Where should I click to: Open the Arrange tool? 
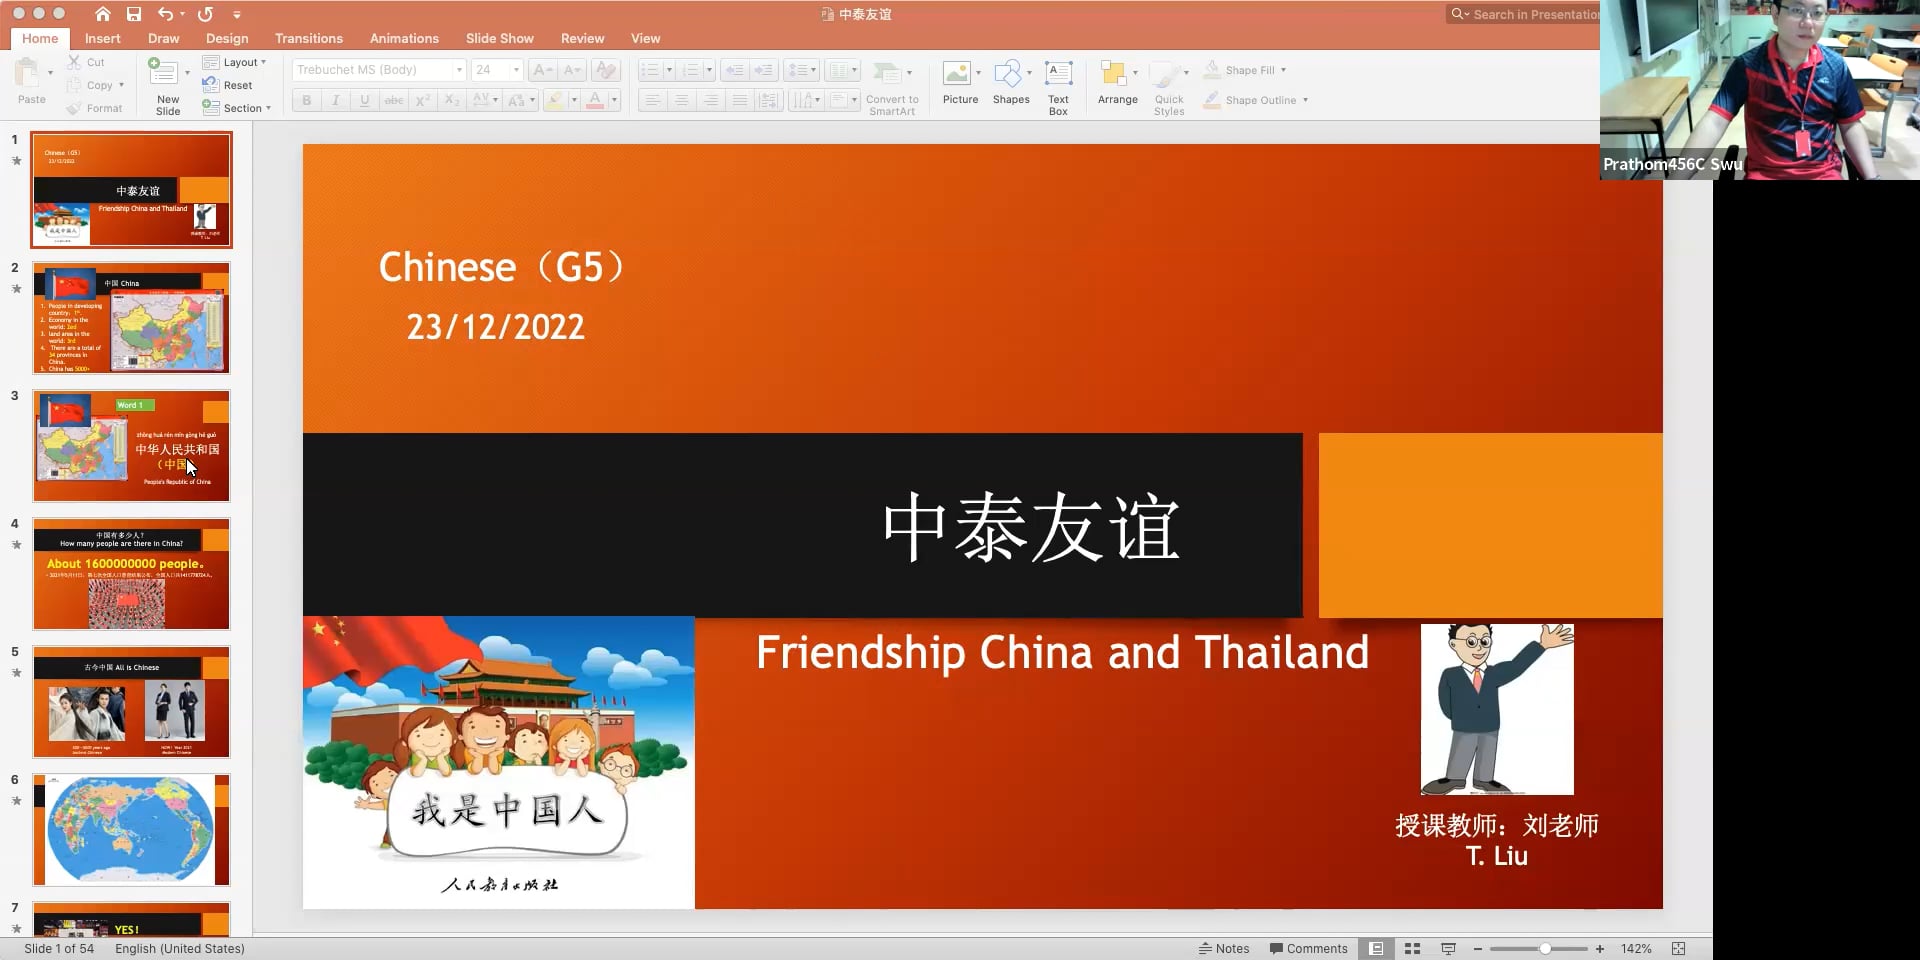(1116, 82)
